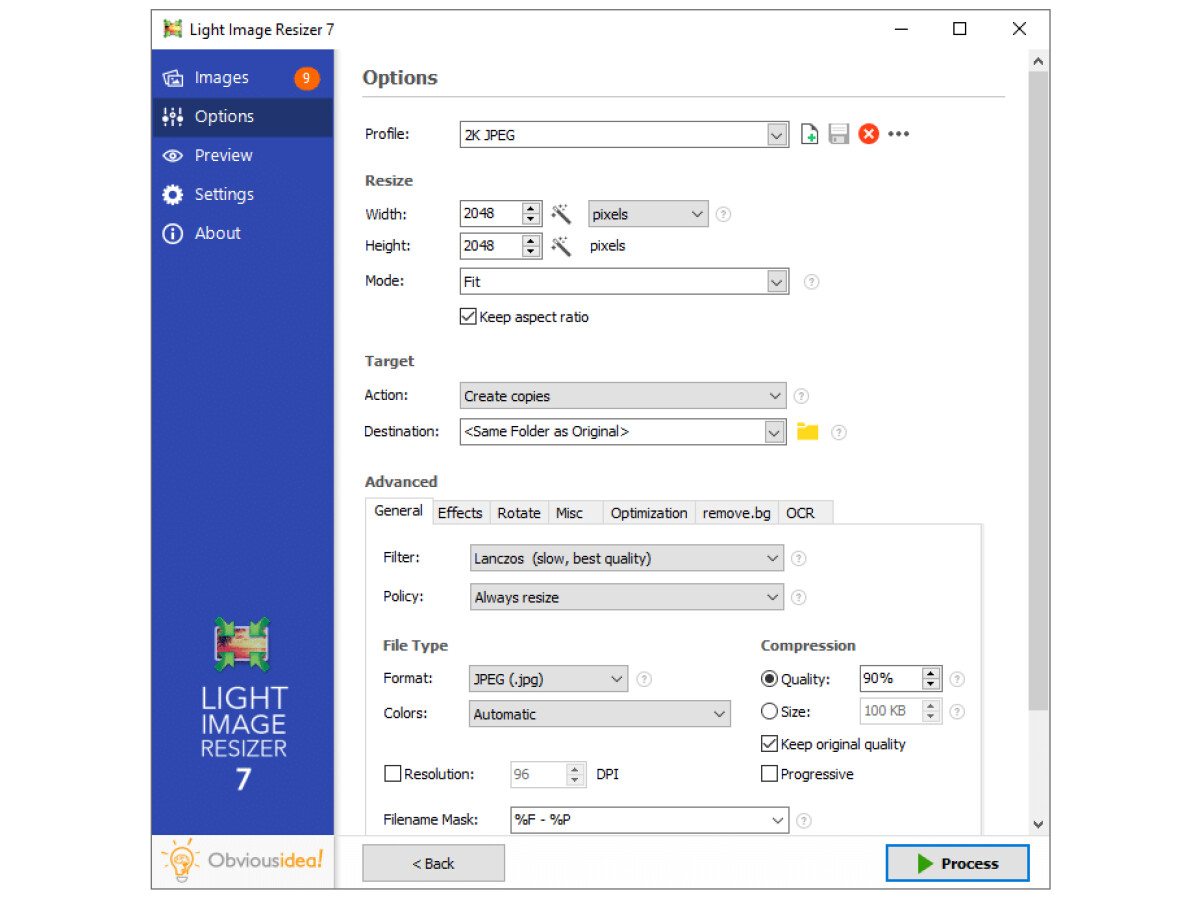1200x900 pixels.
Task: Browse for a destination folder using the yellow folder icon
Action: tap(807, 432)
